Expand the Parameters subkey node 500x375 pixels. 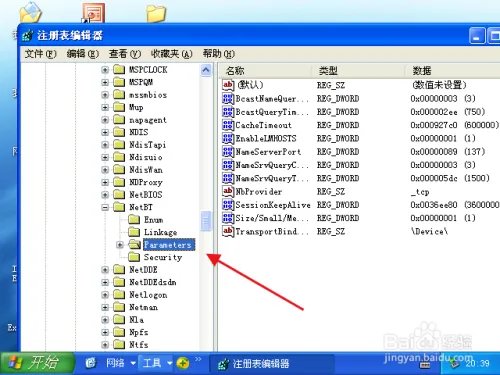pos(120,245)
